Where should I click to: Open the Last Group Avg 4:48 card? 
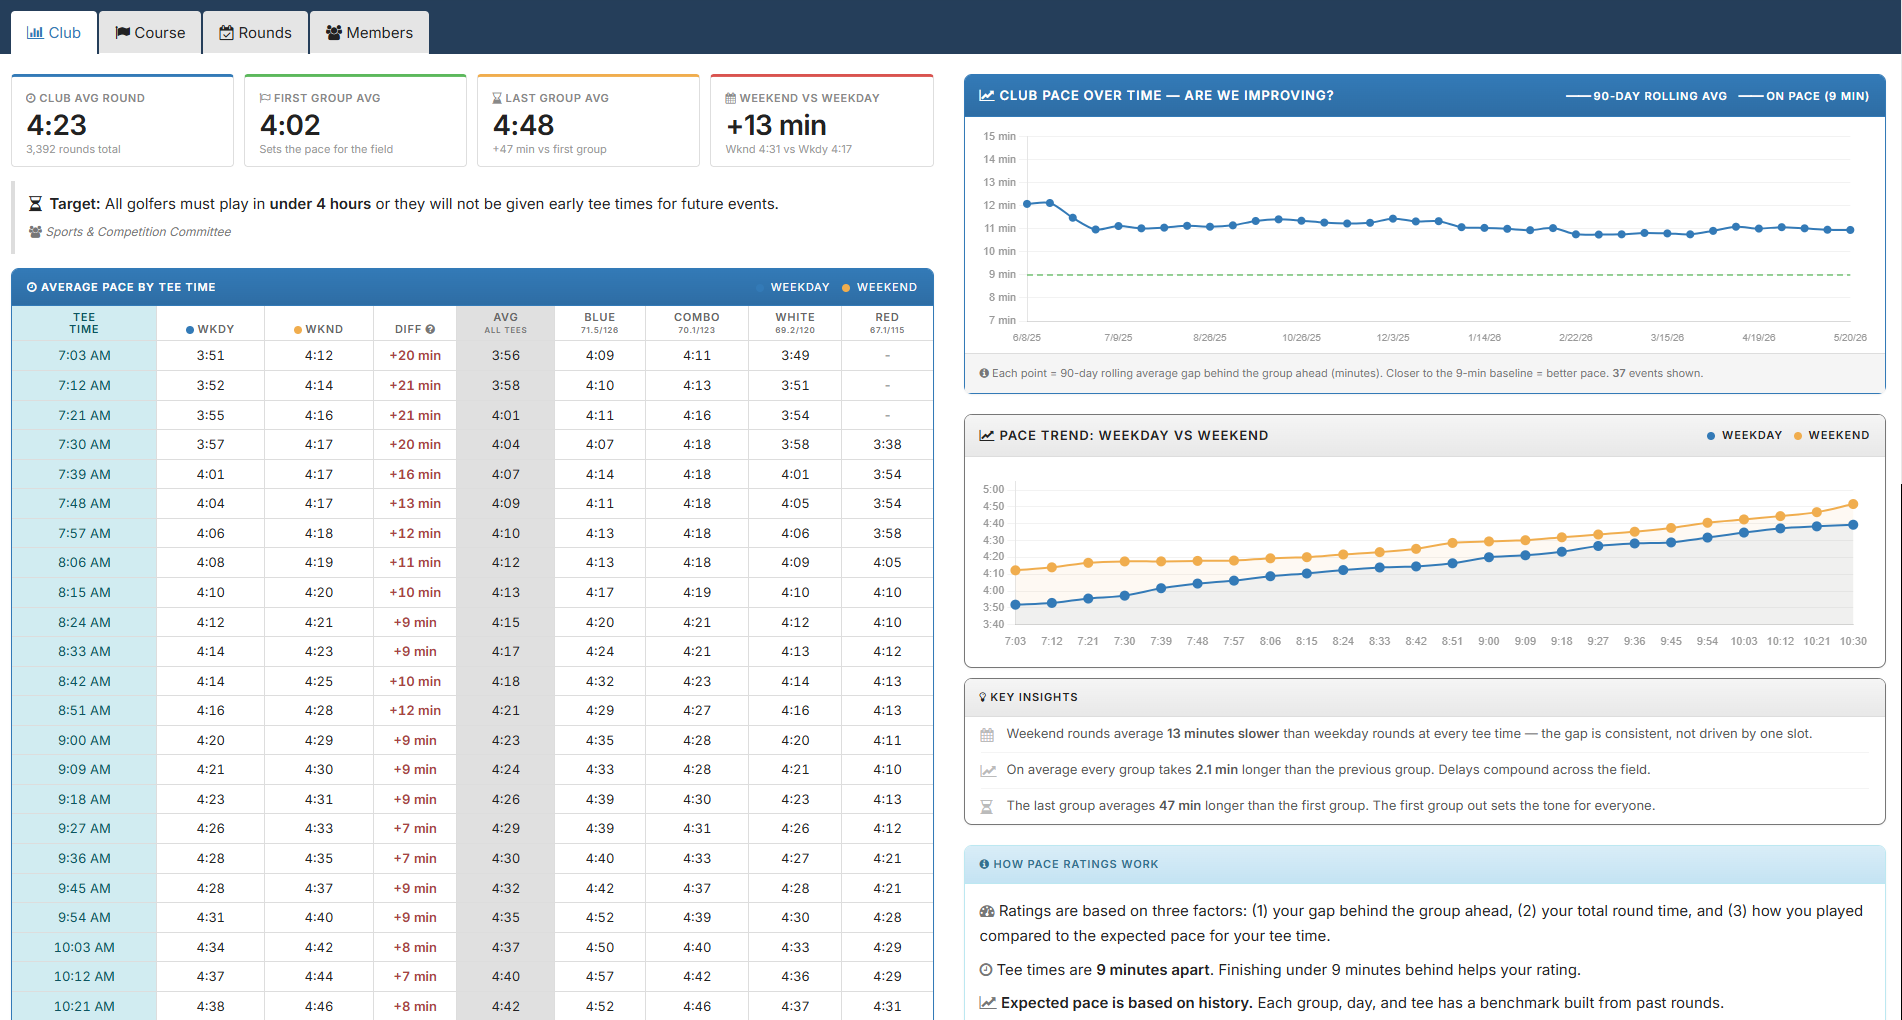click(x=588, y=120)
